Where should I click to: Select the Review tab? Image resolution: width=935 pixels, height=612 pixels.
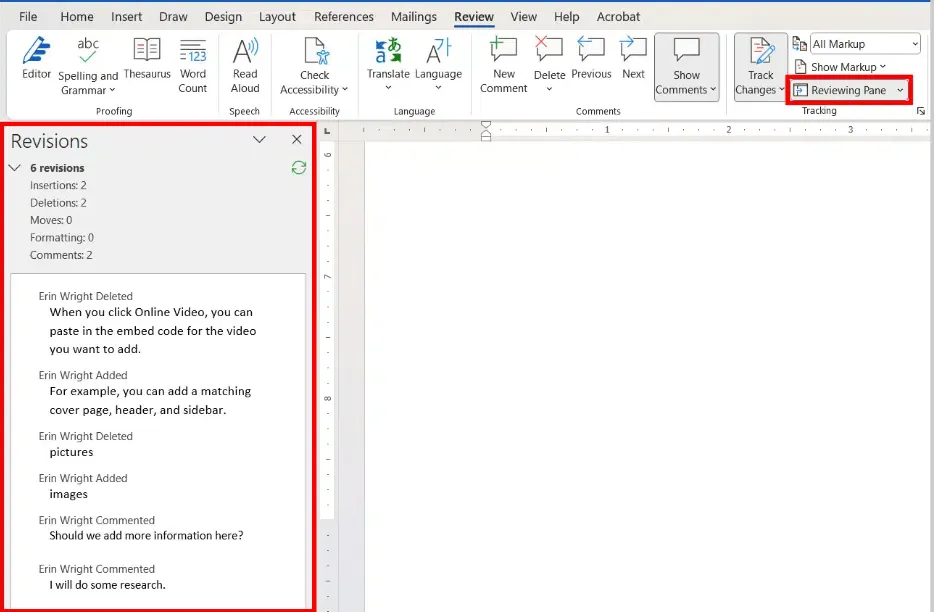(x=473, y=17)
